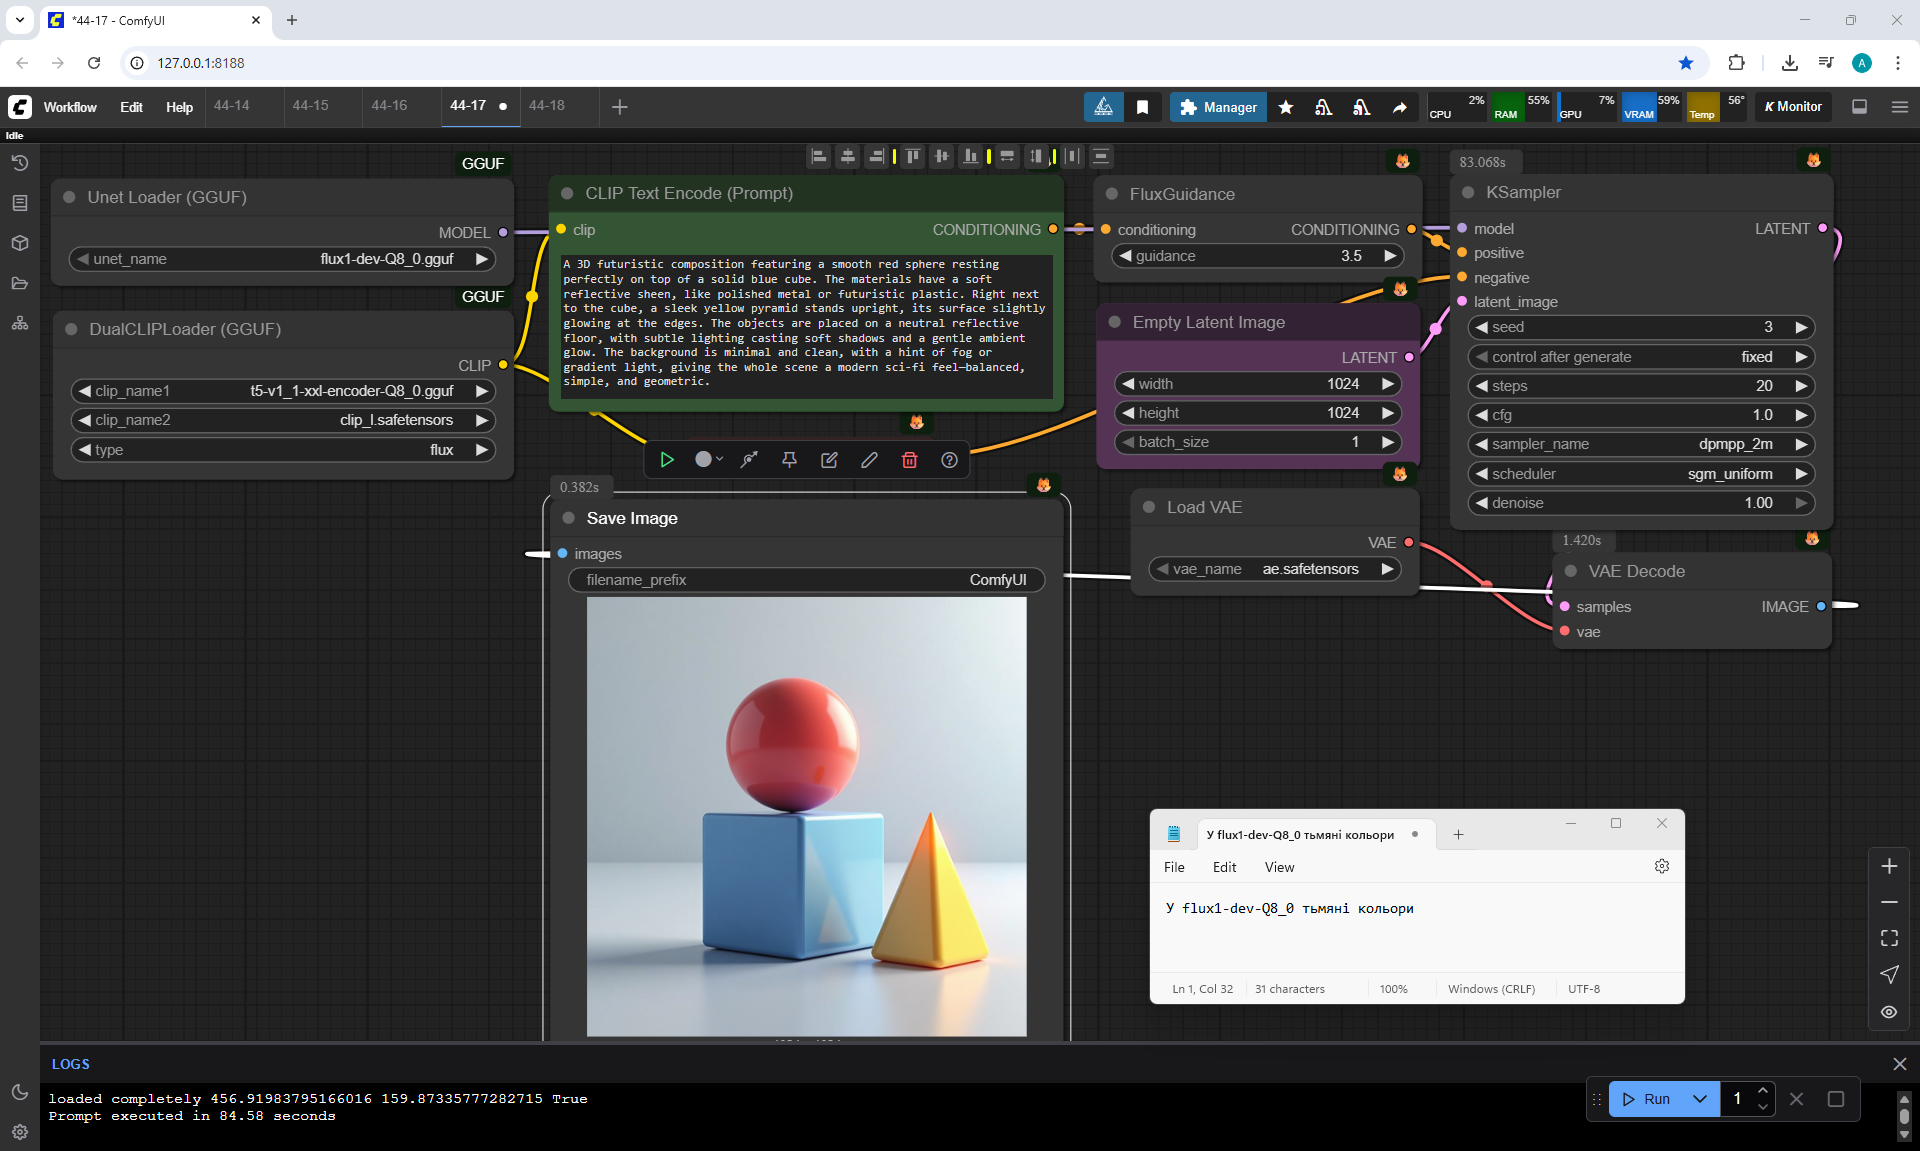
Task: Toggle link visibility eye icon
Action: point(1889,1012)
